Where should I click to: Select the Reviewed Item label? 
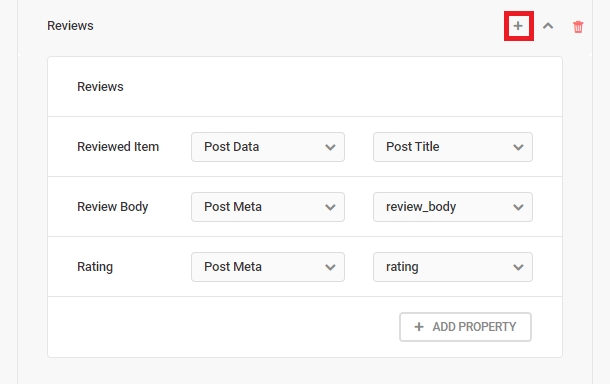point(118,147)
